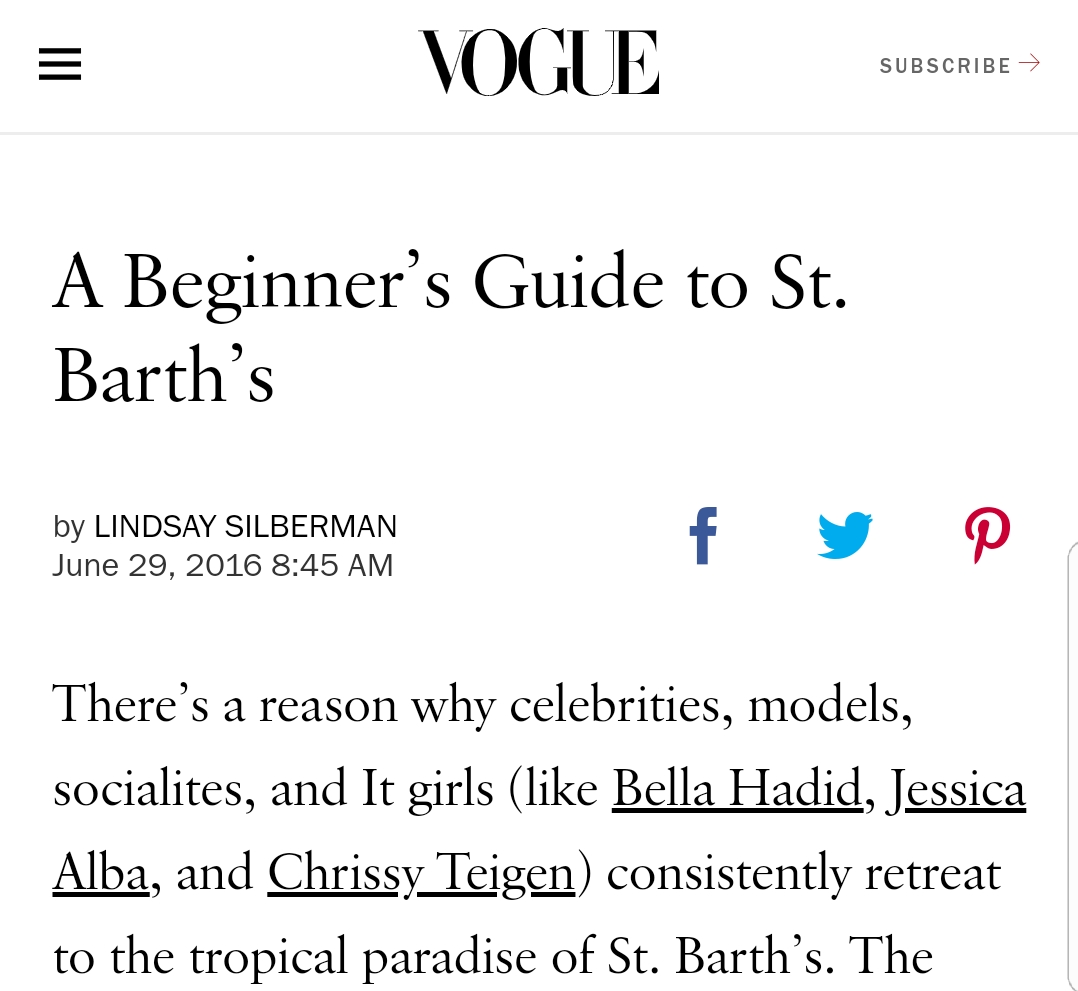Click the "by" byline label
The height and width of the screenshot is (991, 1078).
coord(69,526)
